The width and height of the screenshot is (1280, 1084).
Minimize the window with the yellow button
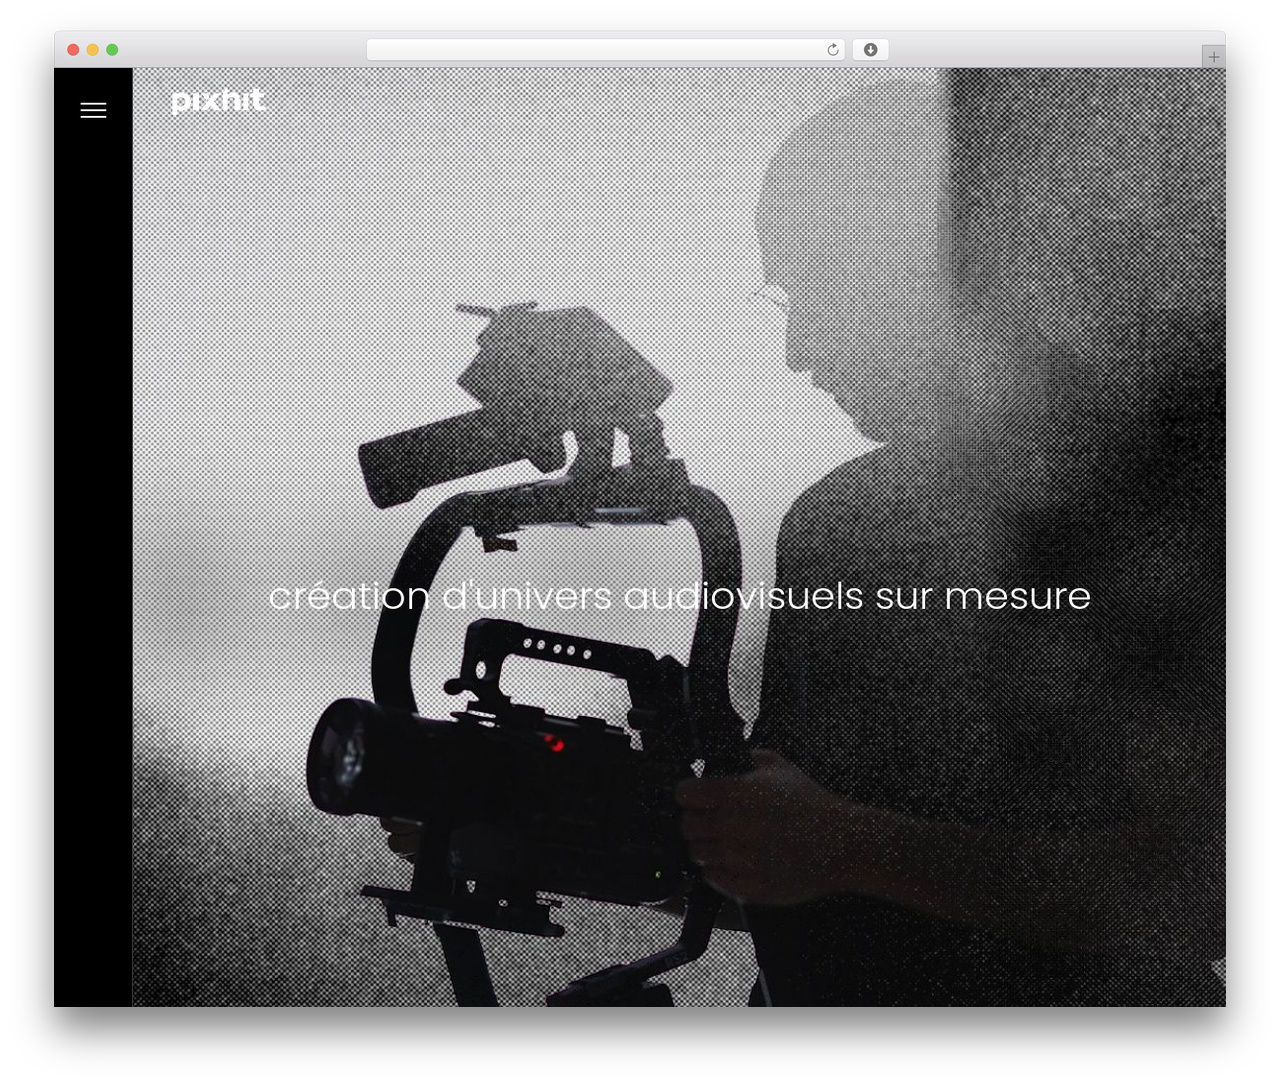[x=92, y=50]
